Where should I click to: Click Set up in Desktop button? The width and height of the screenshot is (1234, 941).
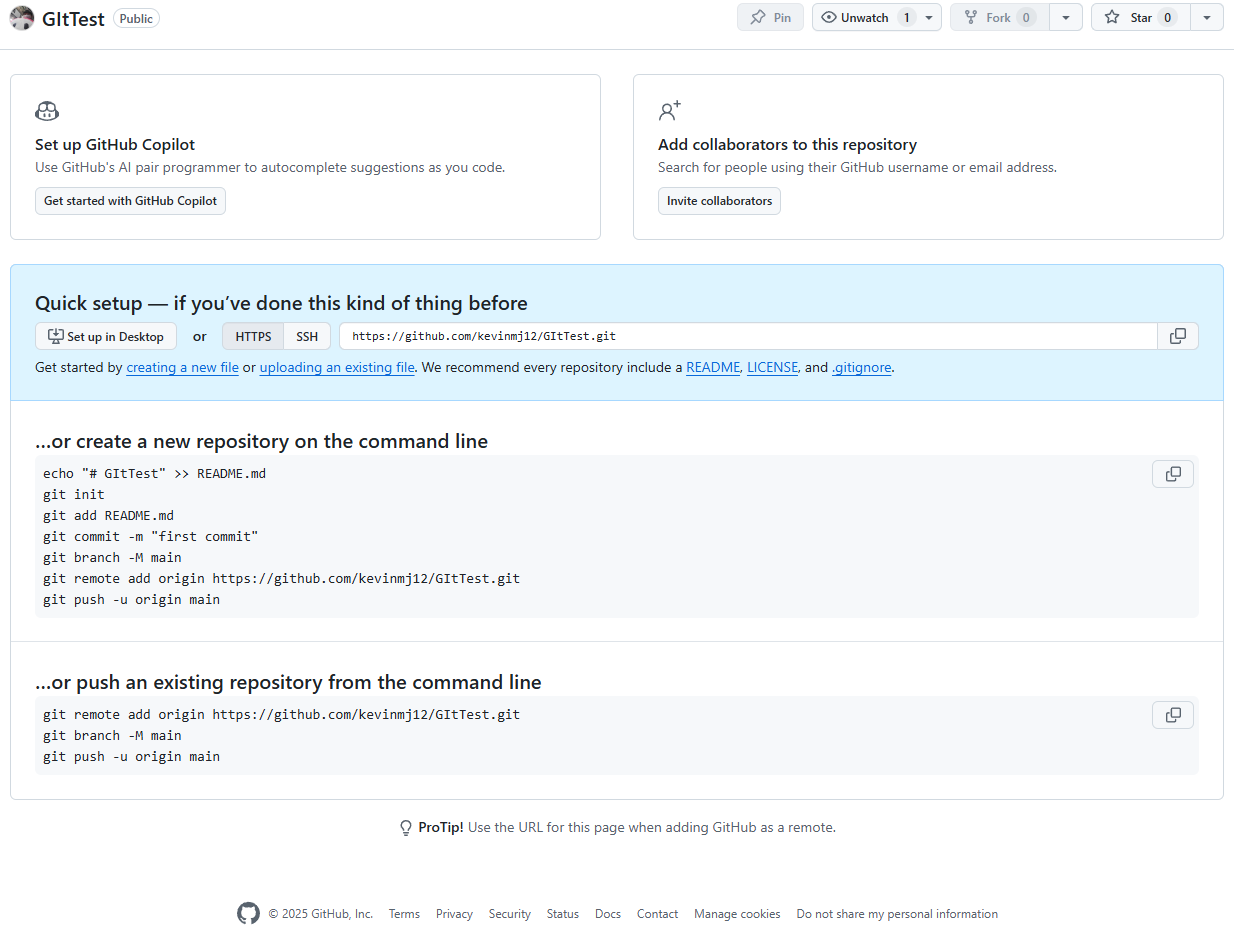106,336
